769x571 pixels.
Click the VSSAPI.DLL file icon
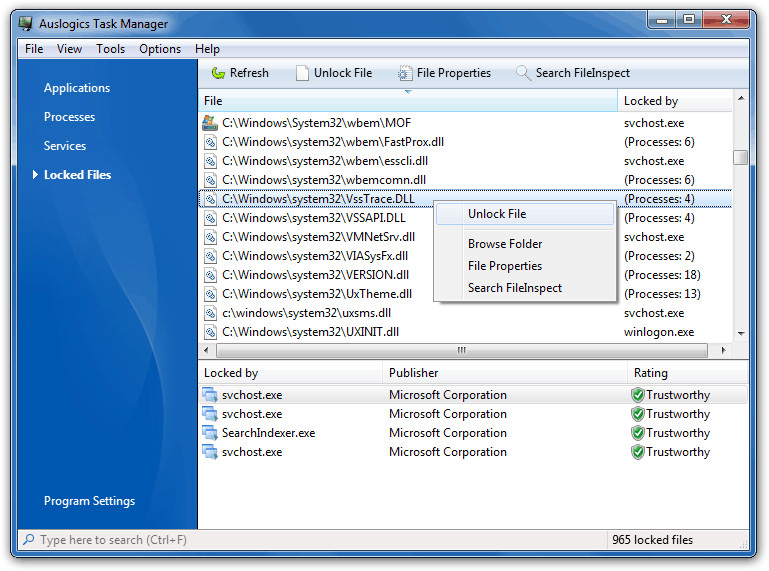(x=210, y=218)
